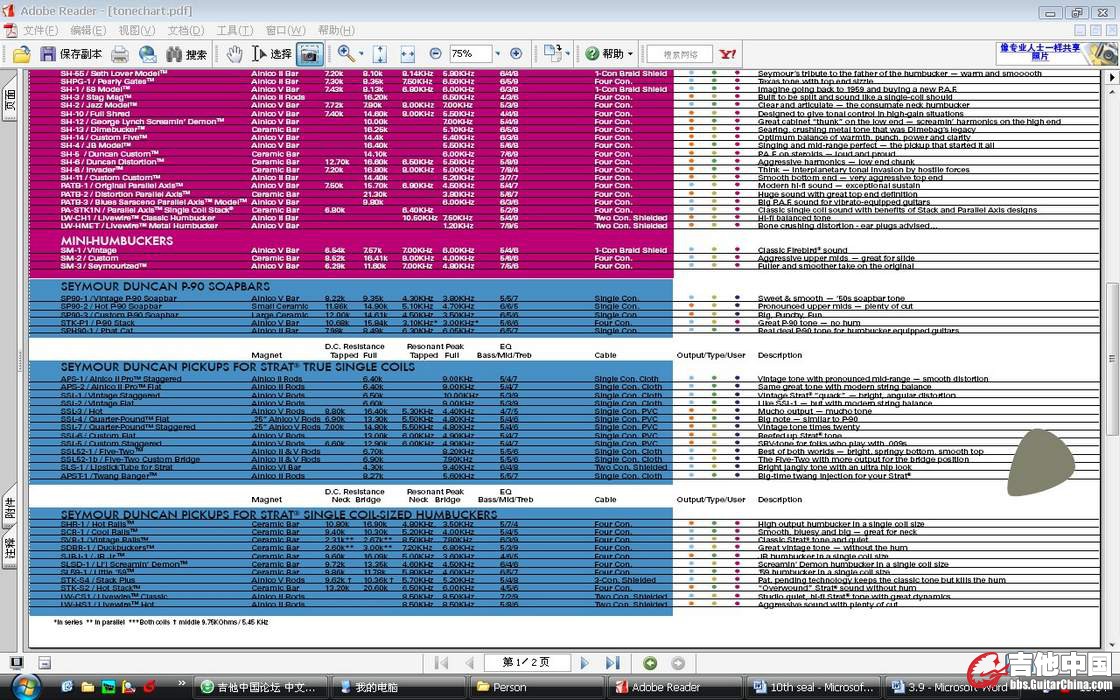1120x700 pixels.
Task: Select the Hand tool
Action: (x=234, y=54)
